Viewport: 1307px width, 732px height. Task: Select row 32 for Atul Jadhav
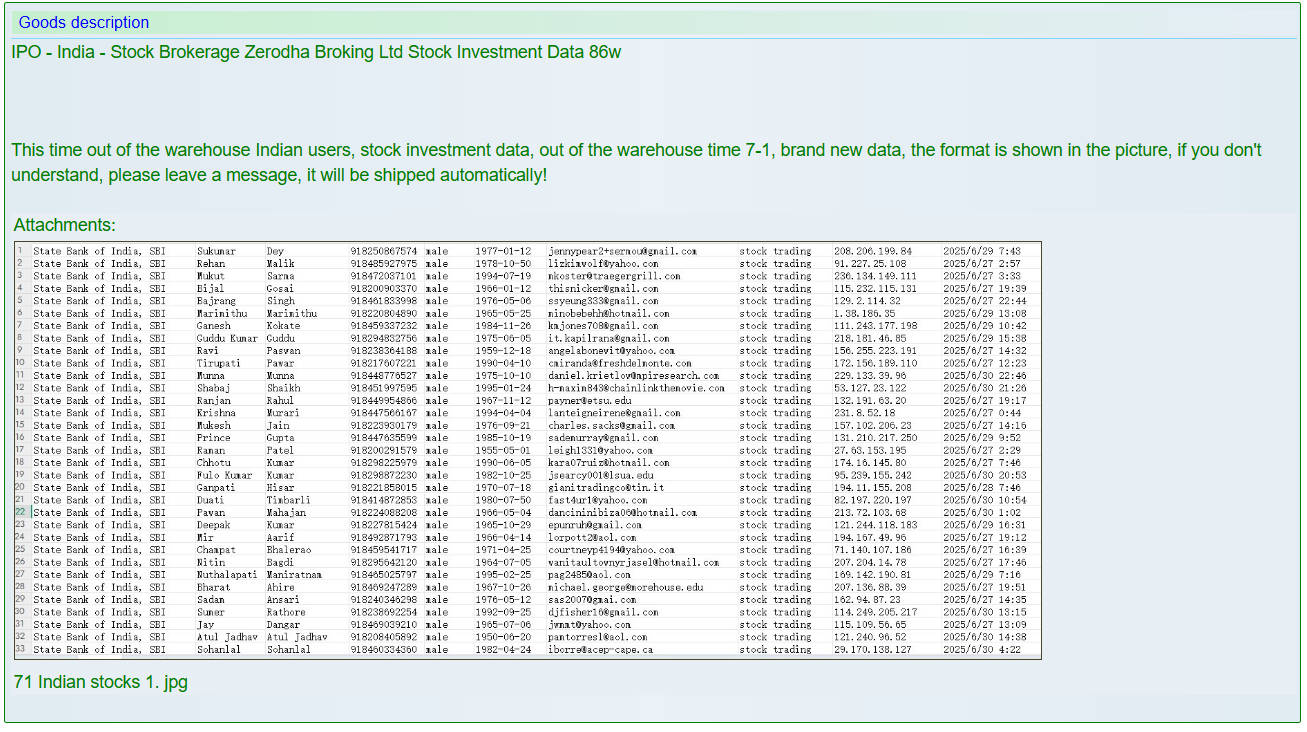tap(300, 635)
